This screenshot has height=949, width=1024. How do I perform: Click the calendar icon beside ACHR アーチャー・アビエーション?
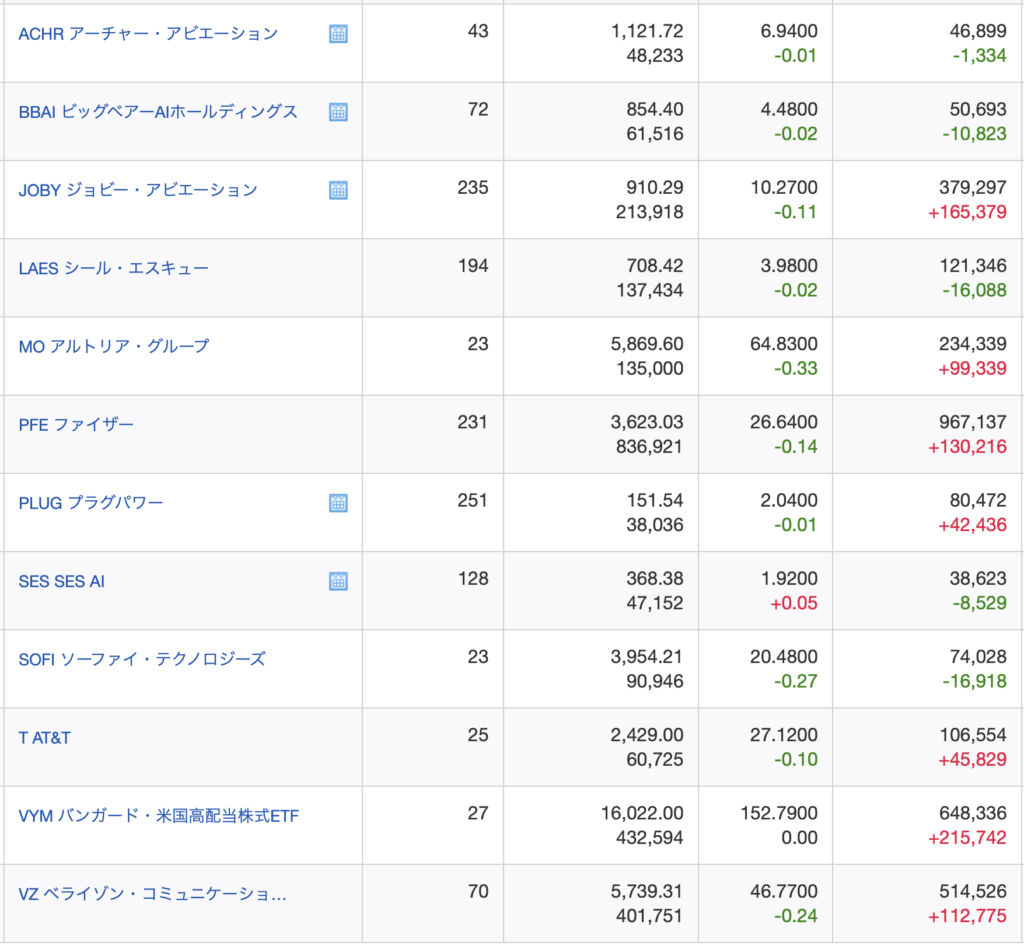point(338,34)
